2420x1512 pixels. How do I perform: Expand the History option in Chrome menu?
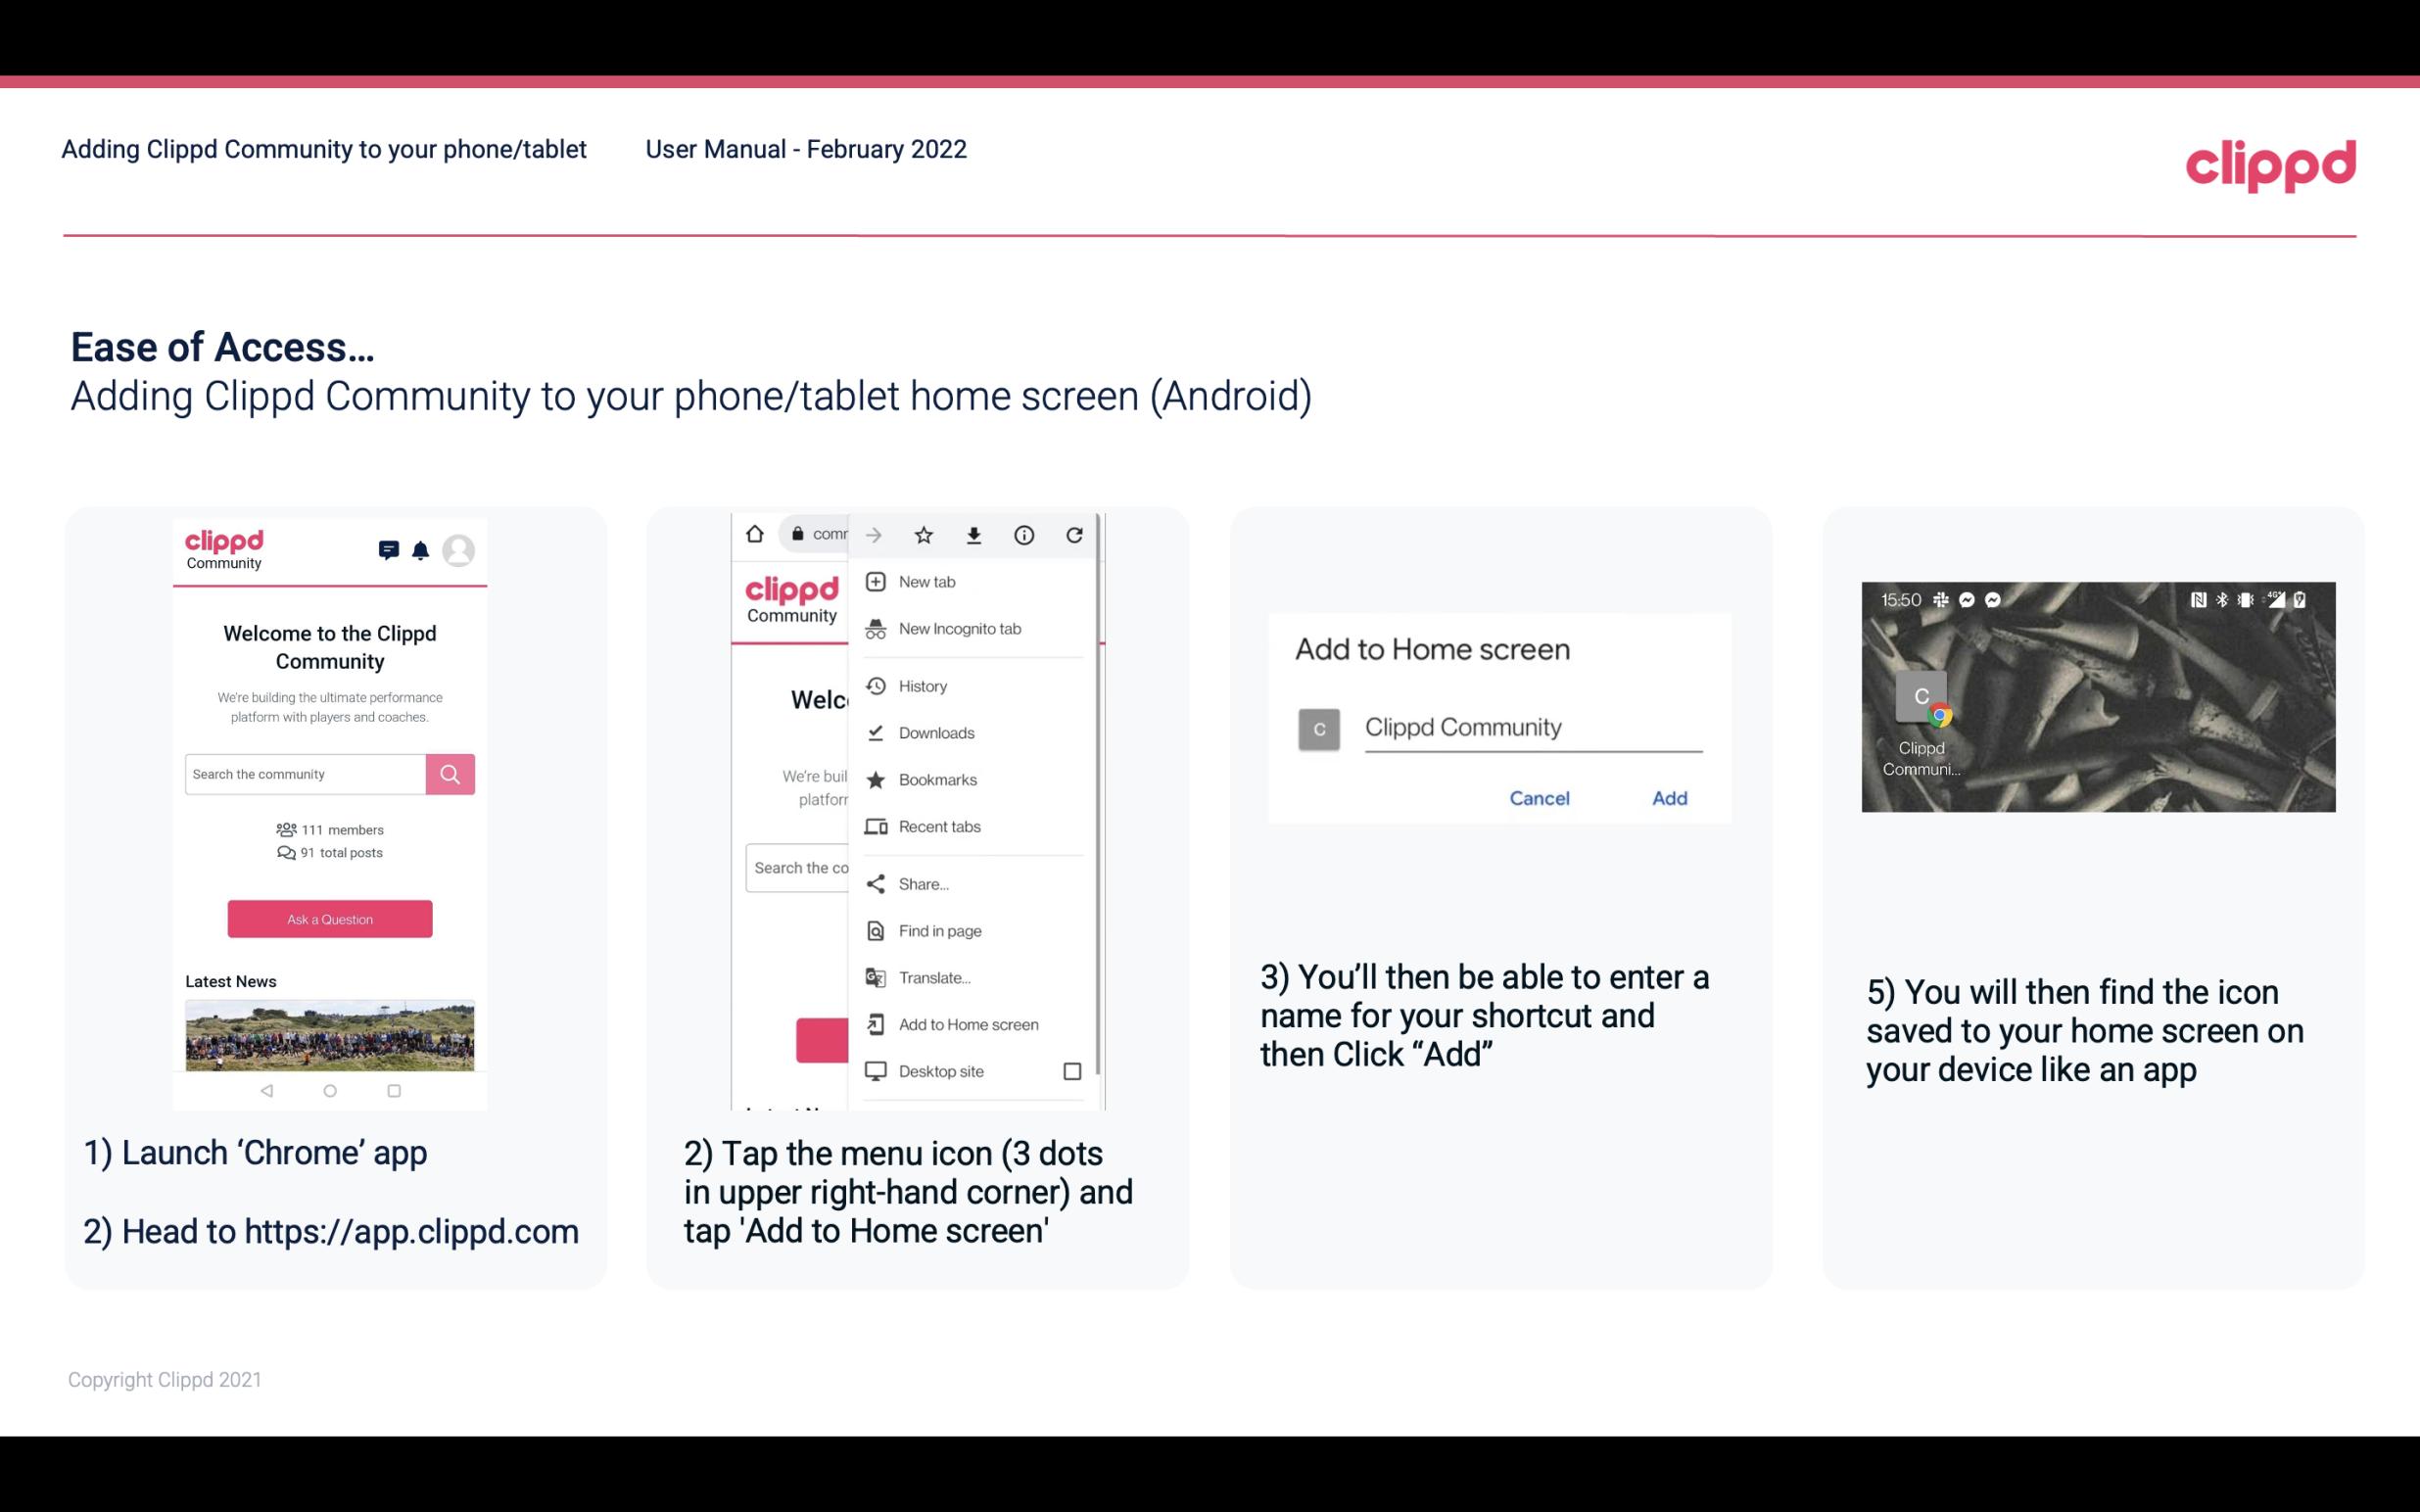point(922,683)
